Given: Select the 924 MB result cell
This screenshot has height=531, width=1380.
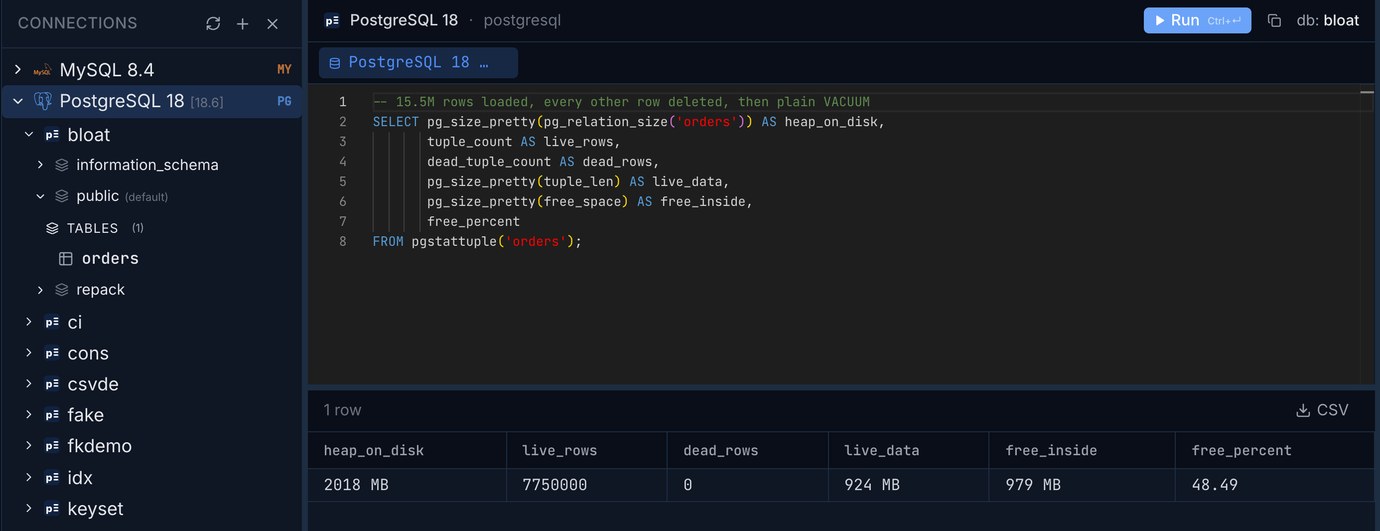Looking at the screenshot, I should [x=908, y=485].
